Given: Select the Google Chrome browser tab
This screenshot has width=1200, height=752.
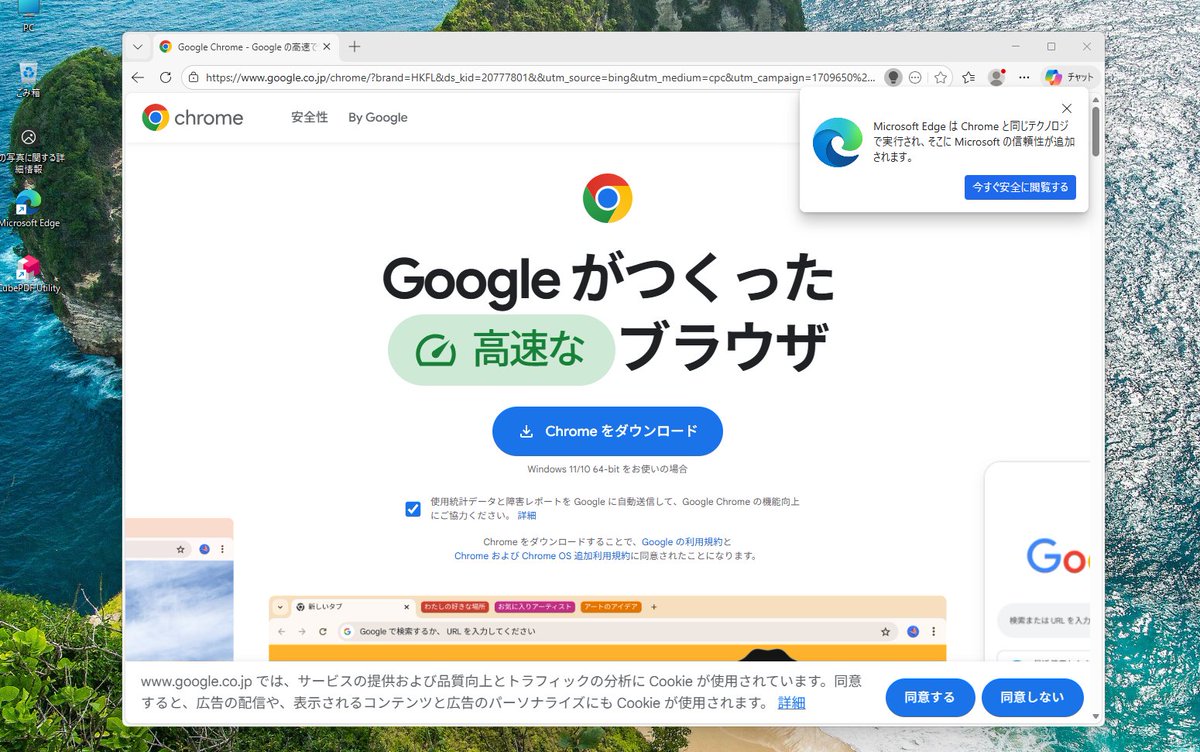Looking at the screenshot, I should click(x=244, y=47).
